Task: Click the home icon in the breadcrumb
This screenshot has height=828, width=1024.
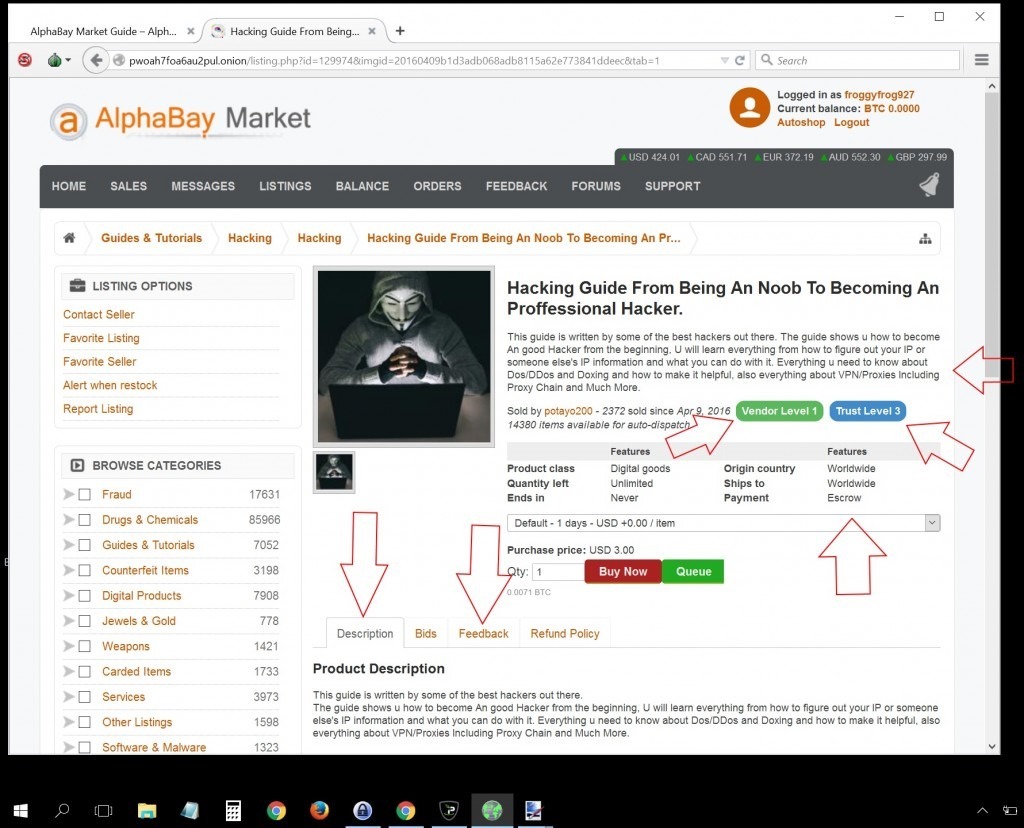Action: (x=69, y=238)
